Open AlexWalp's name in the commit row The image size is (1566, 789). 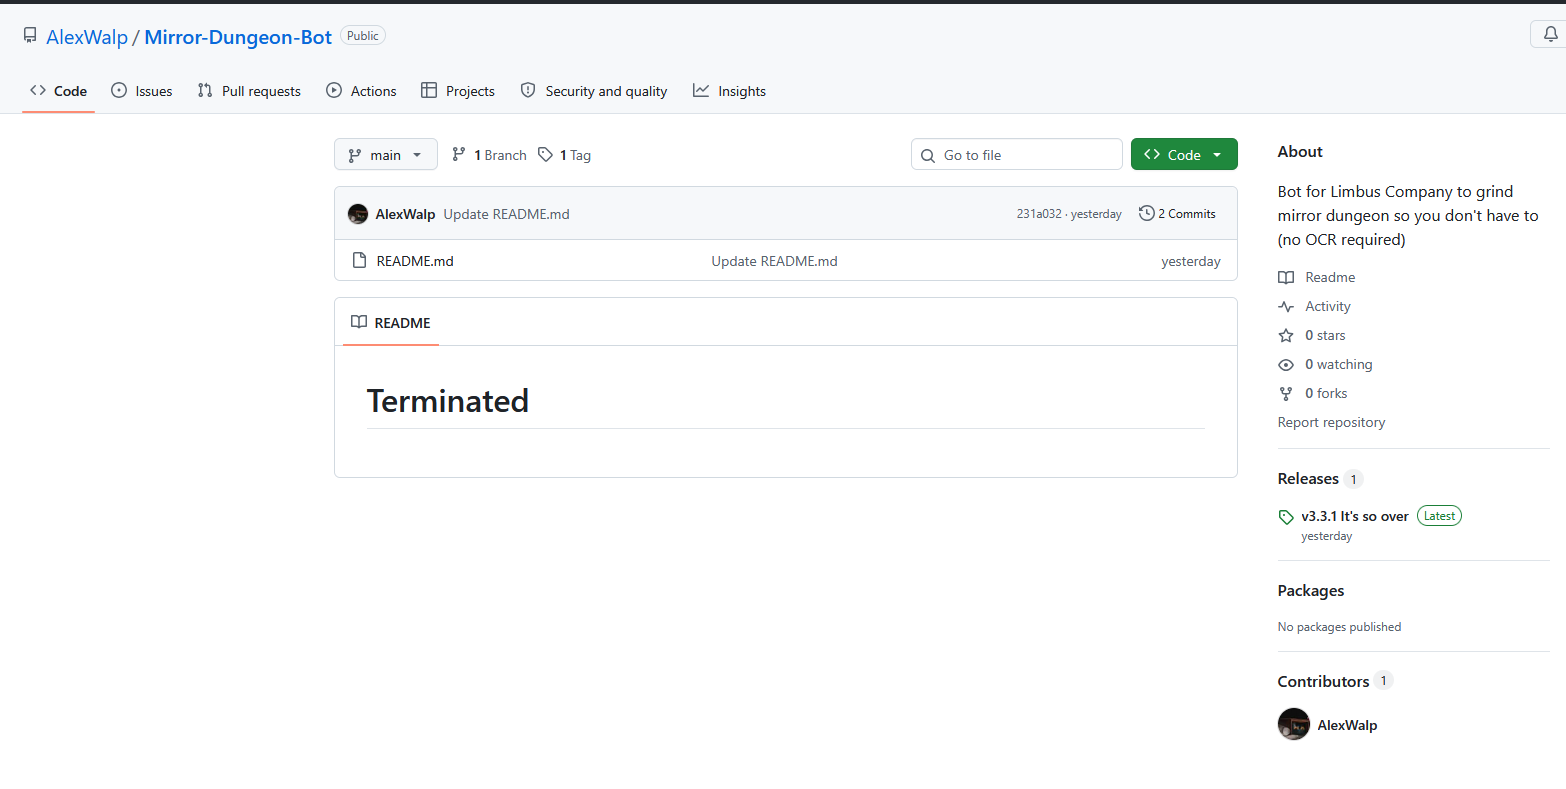coord(405,214)
